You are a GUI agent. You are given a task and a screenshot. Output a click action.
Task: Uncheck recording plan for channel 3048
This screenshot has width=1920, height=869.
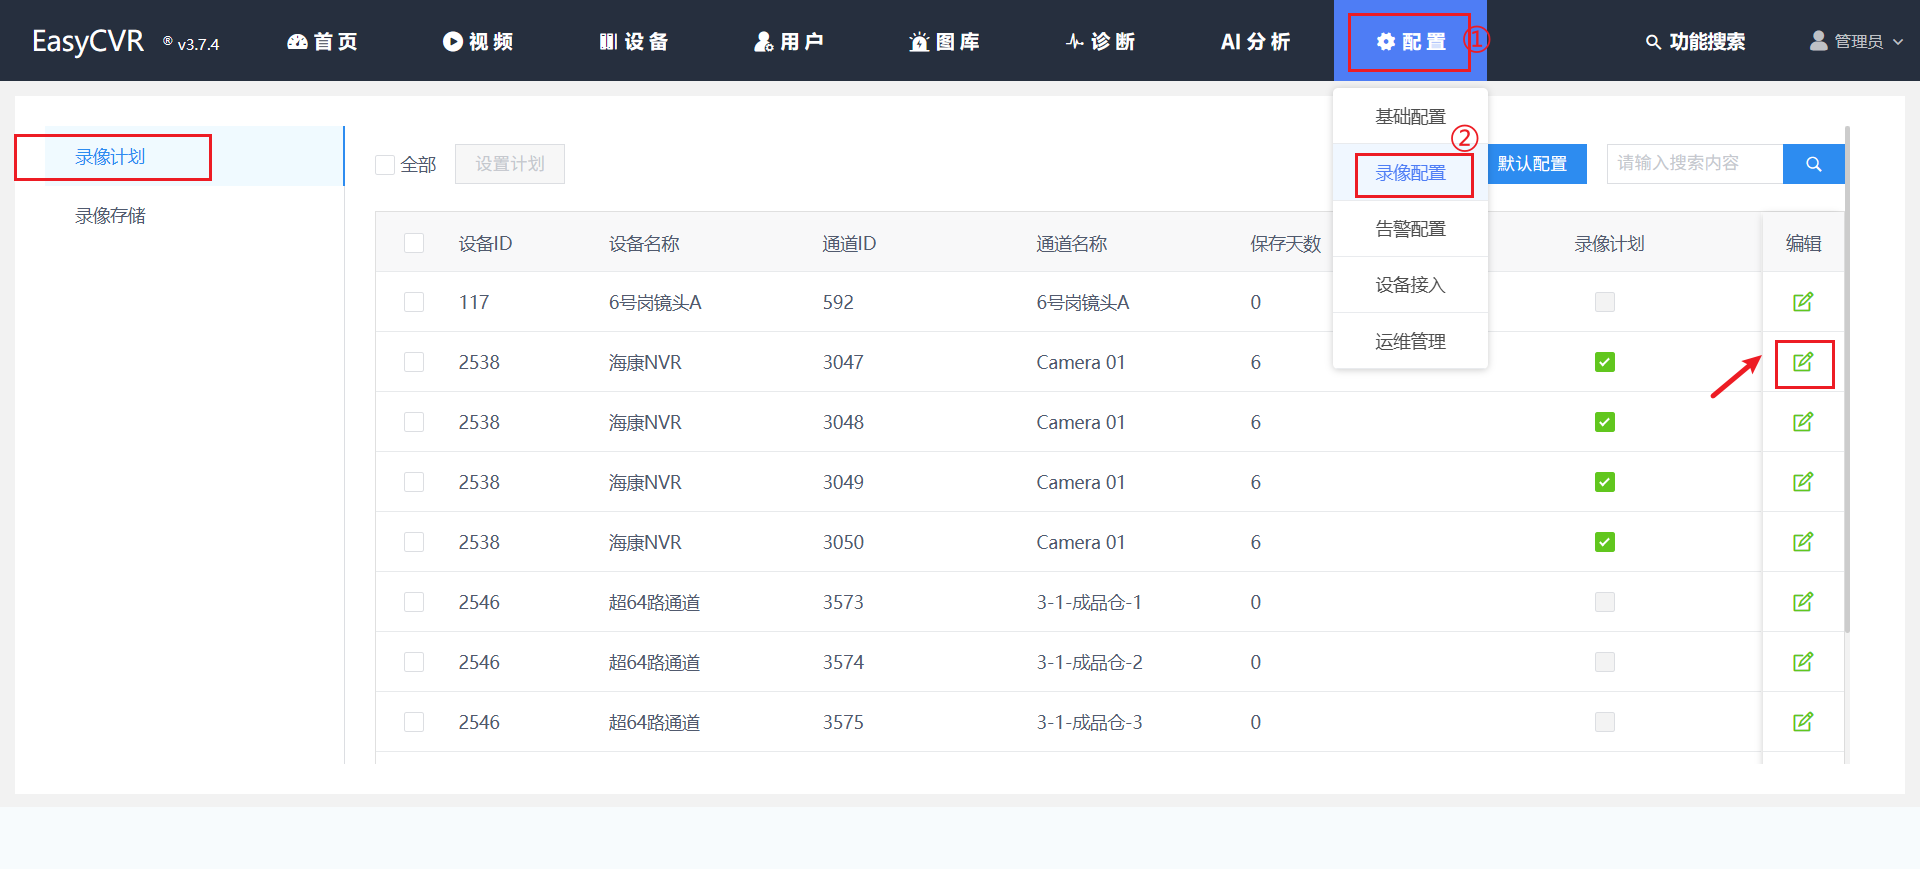click(1604, 422)
